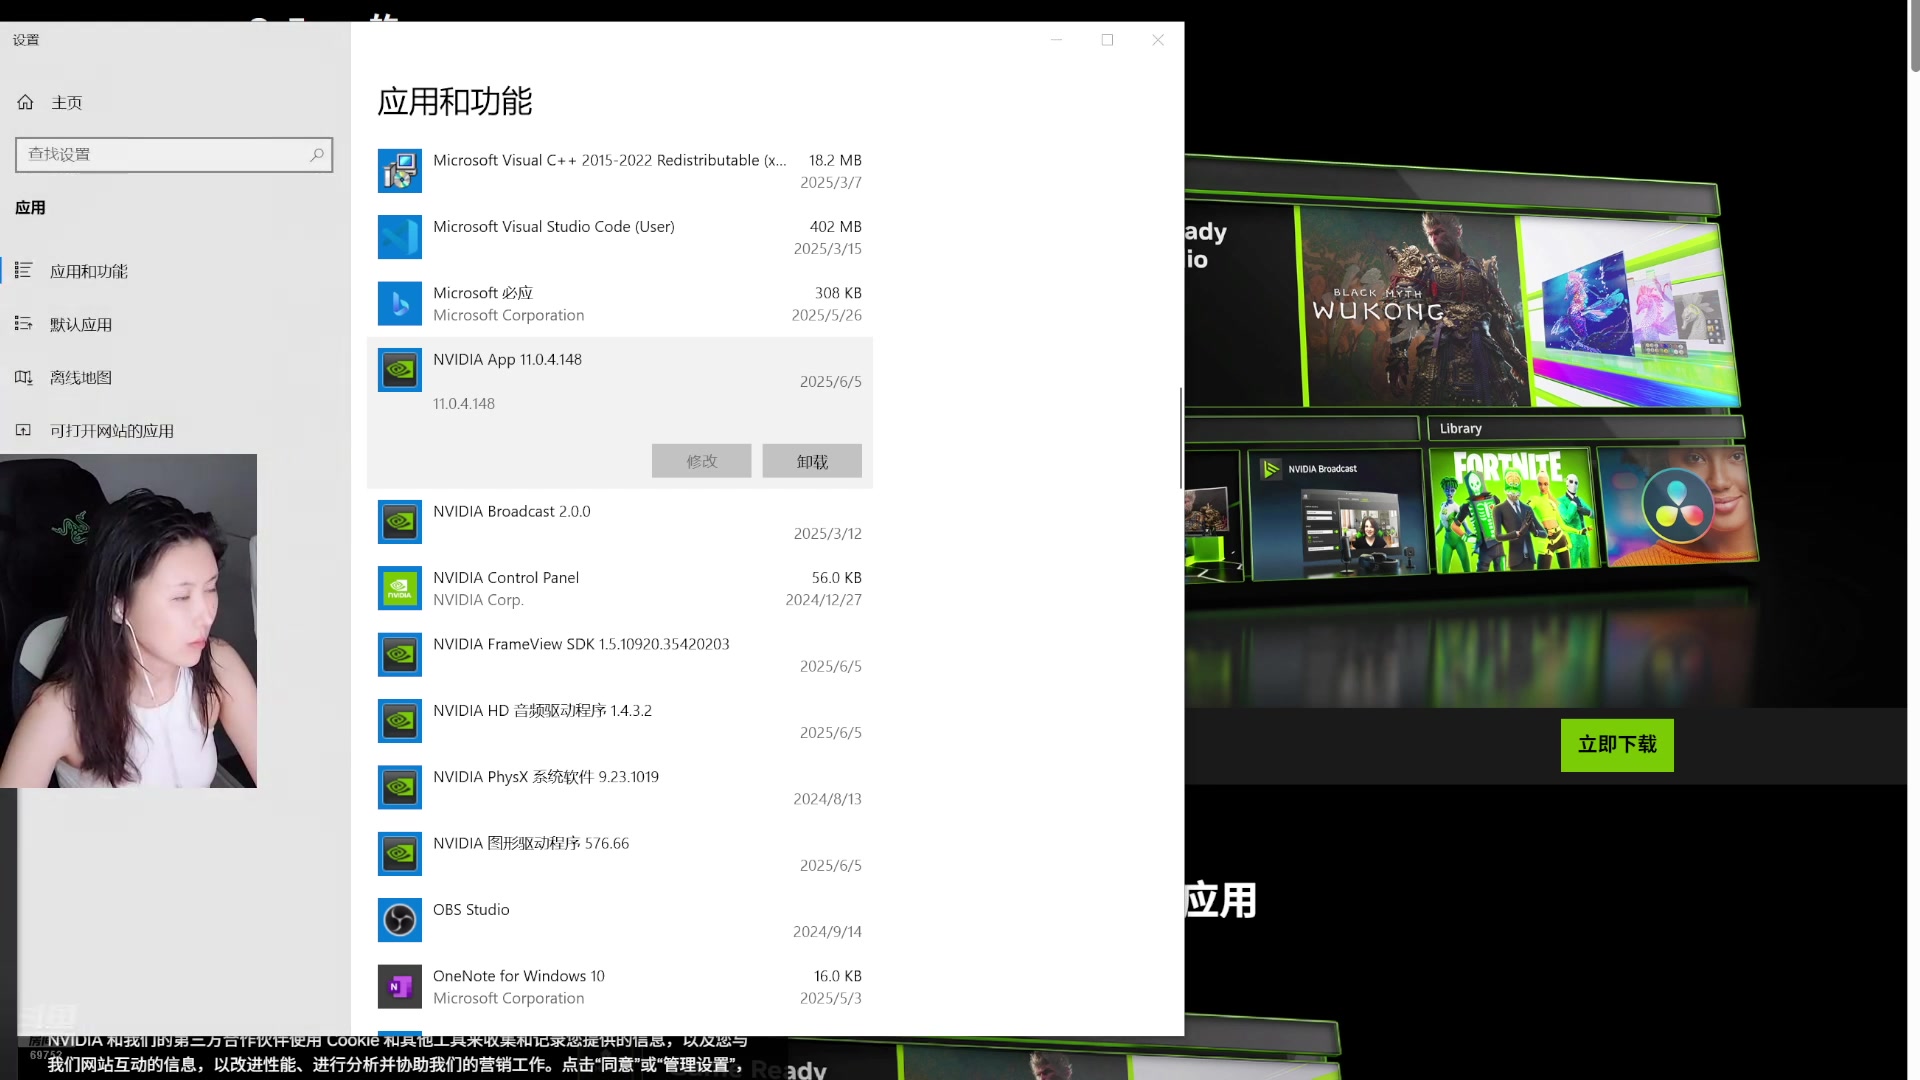Select NVIDIA Broadcast 2.0.0 icon
Viewport: 1920px width, 1080px height.
[399, 522]
